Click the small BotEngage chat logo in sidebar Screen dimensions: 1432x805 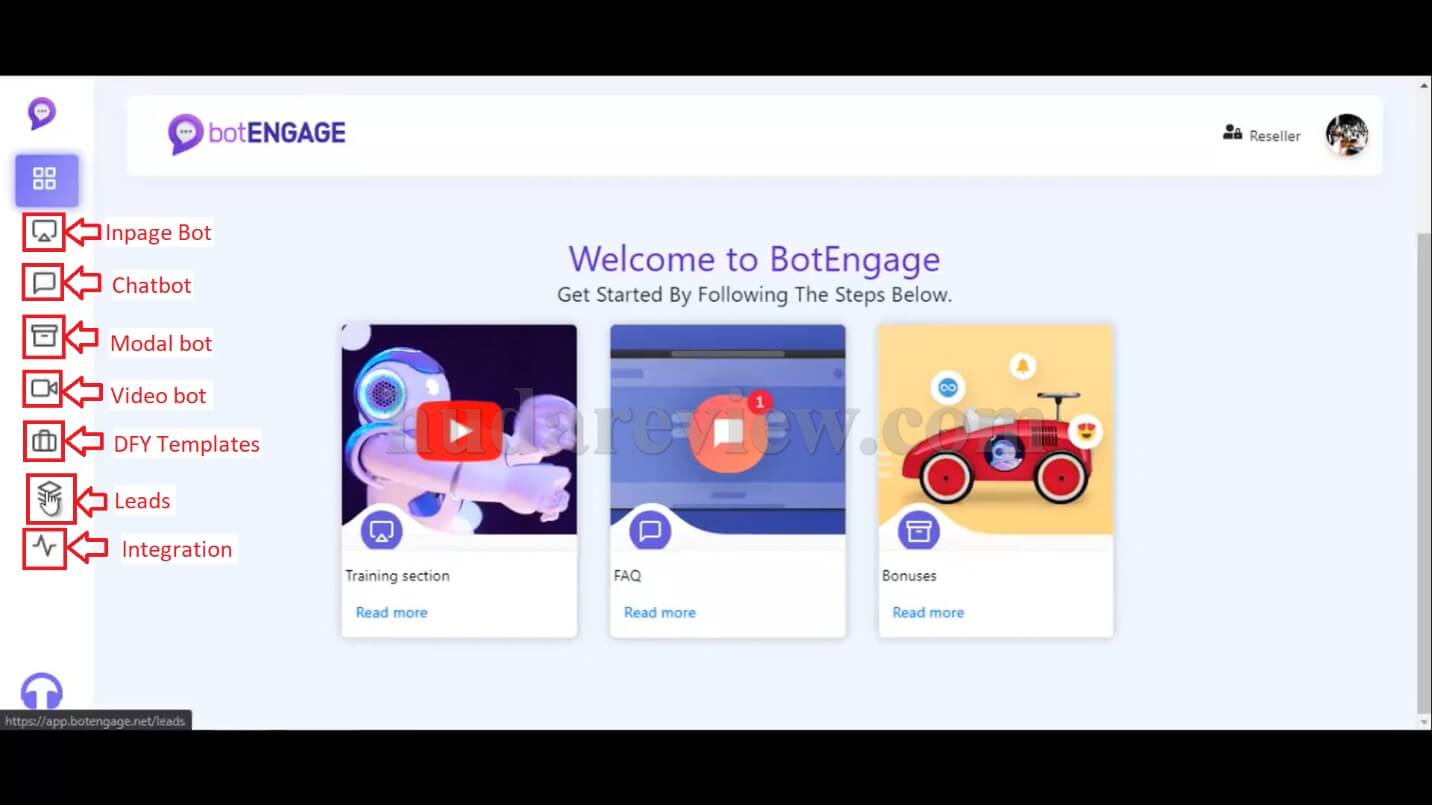tap(42, 113)
